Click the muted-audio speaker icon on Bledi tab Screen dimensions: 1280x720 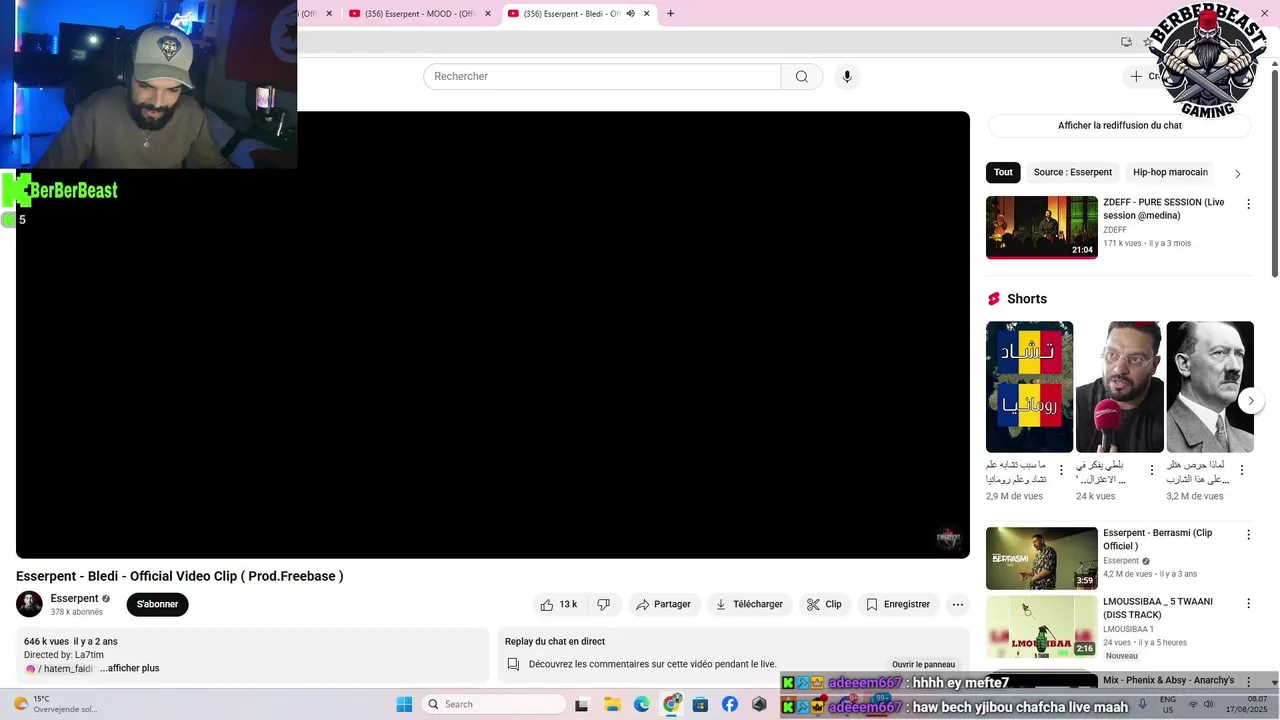tap(630, 14)
